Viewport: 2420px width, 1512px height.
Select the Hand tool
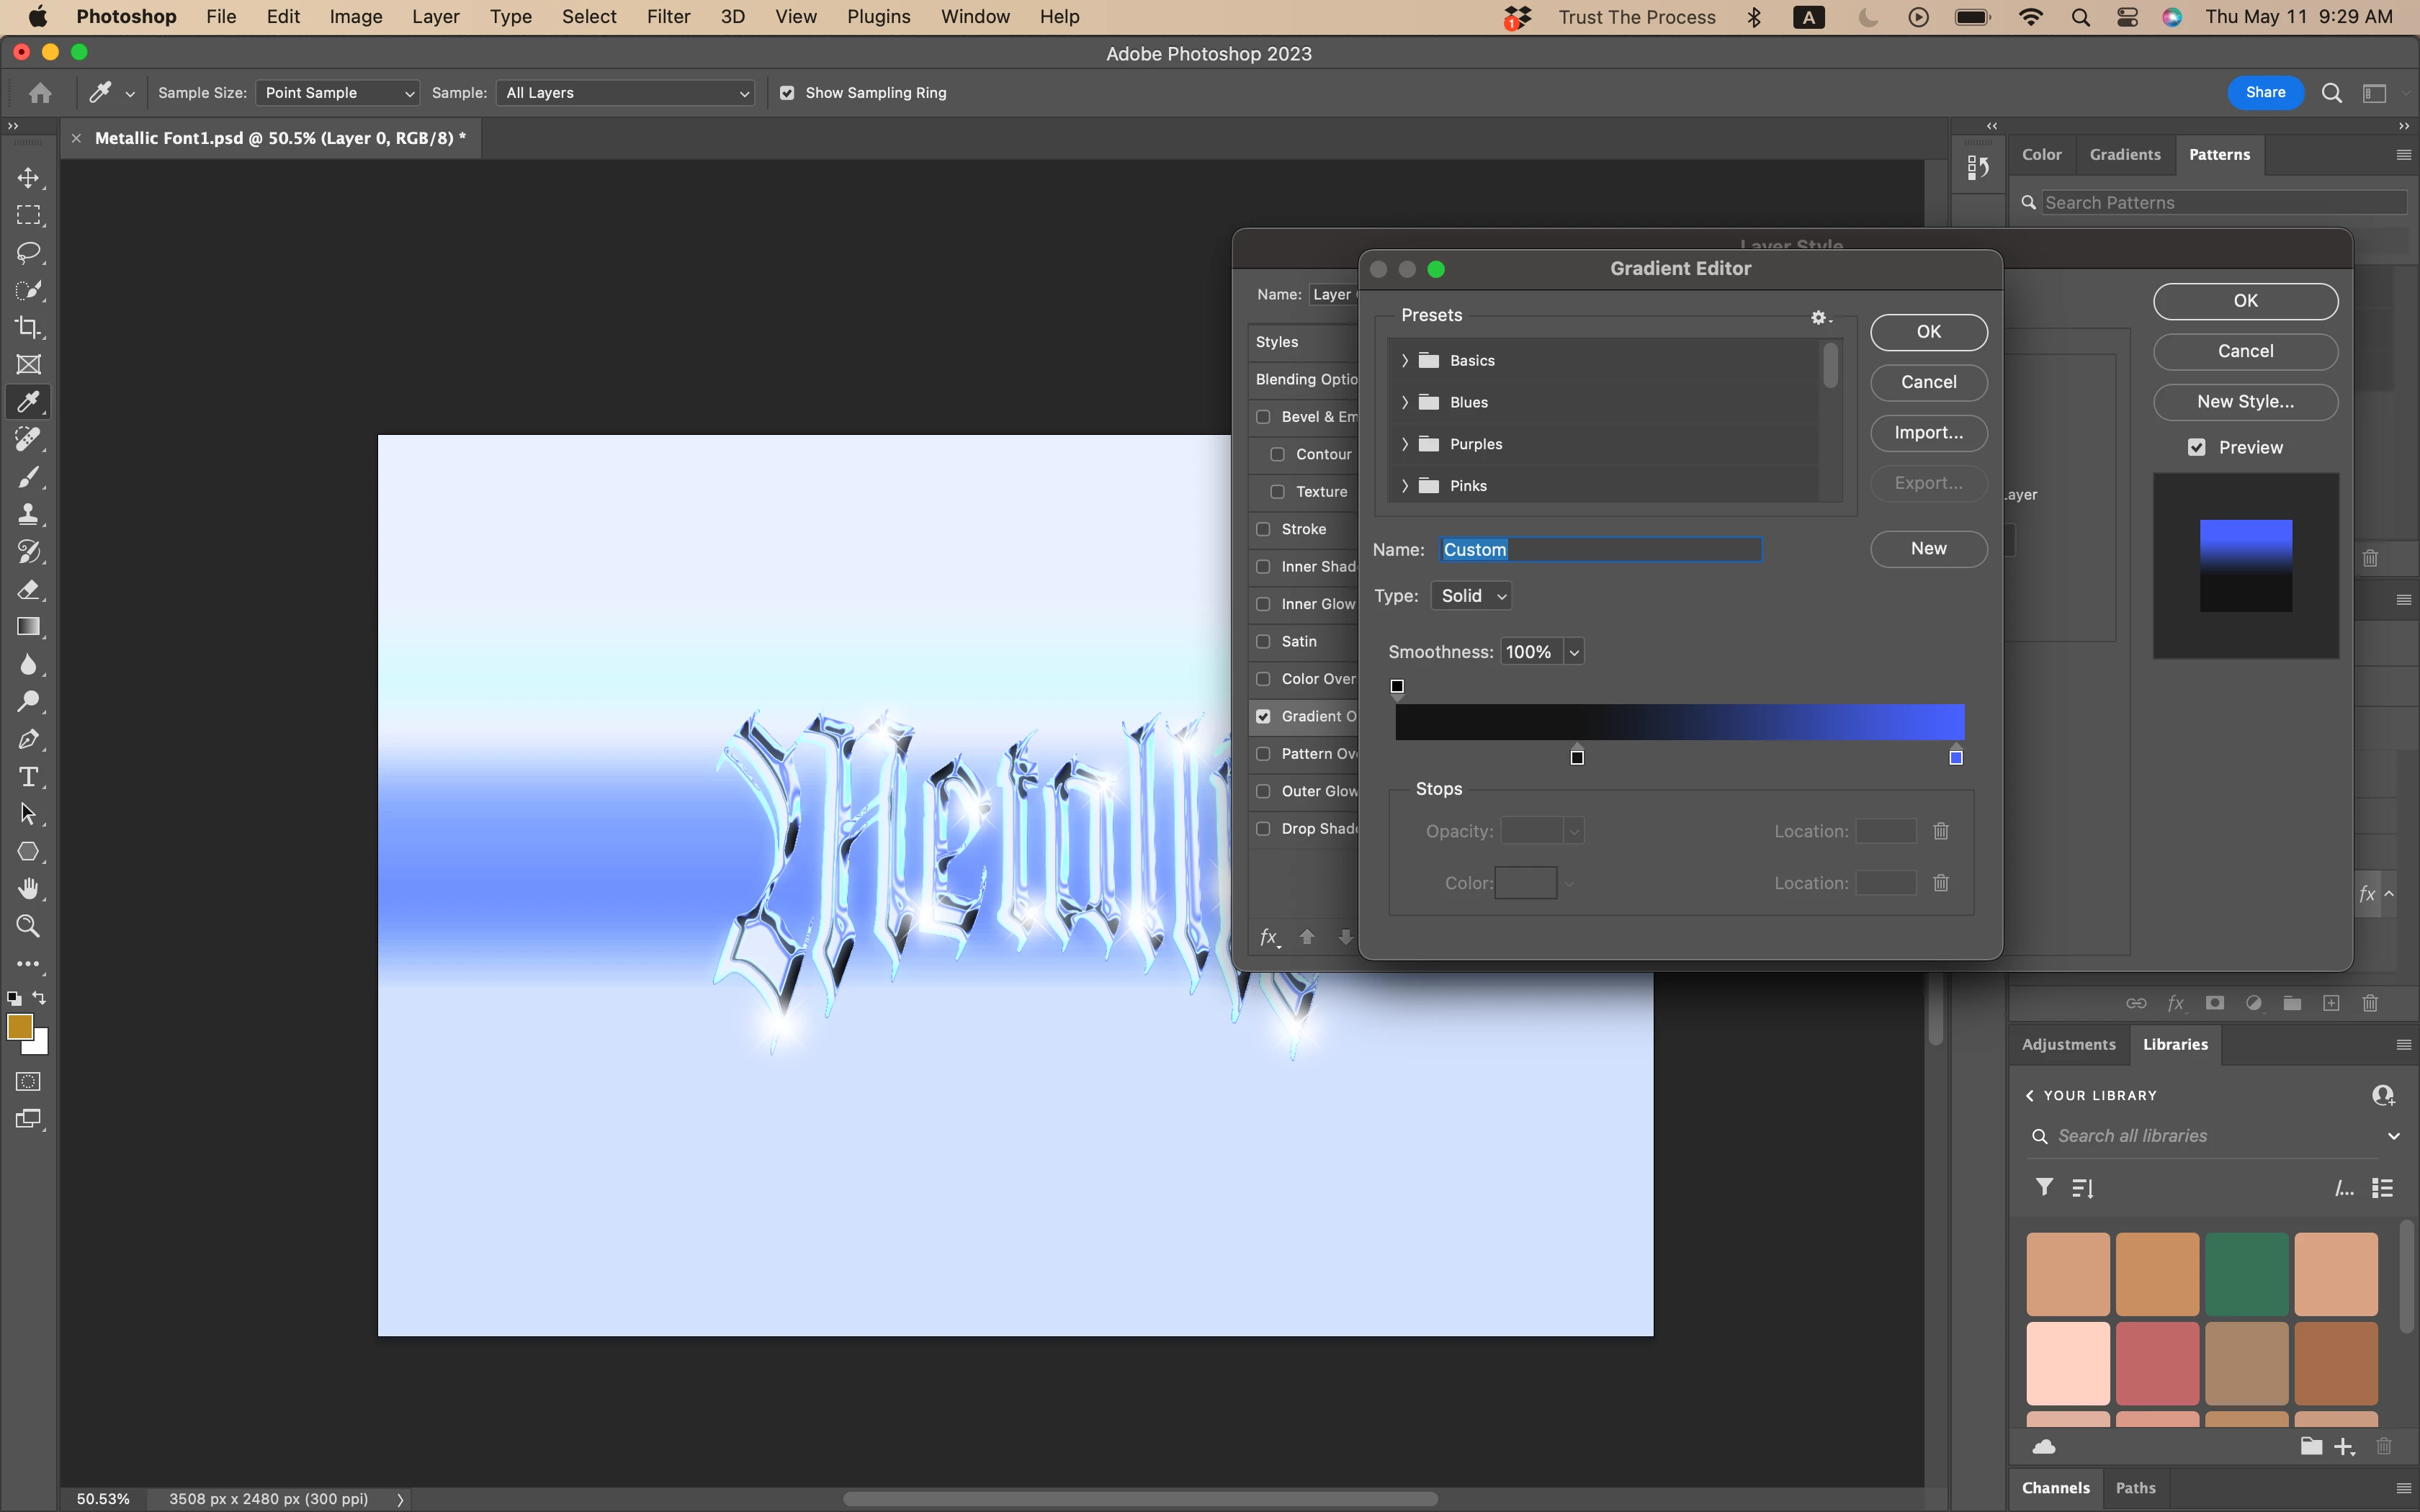(28, 889)
